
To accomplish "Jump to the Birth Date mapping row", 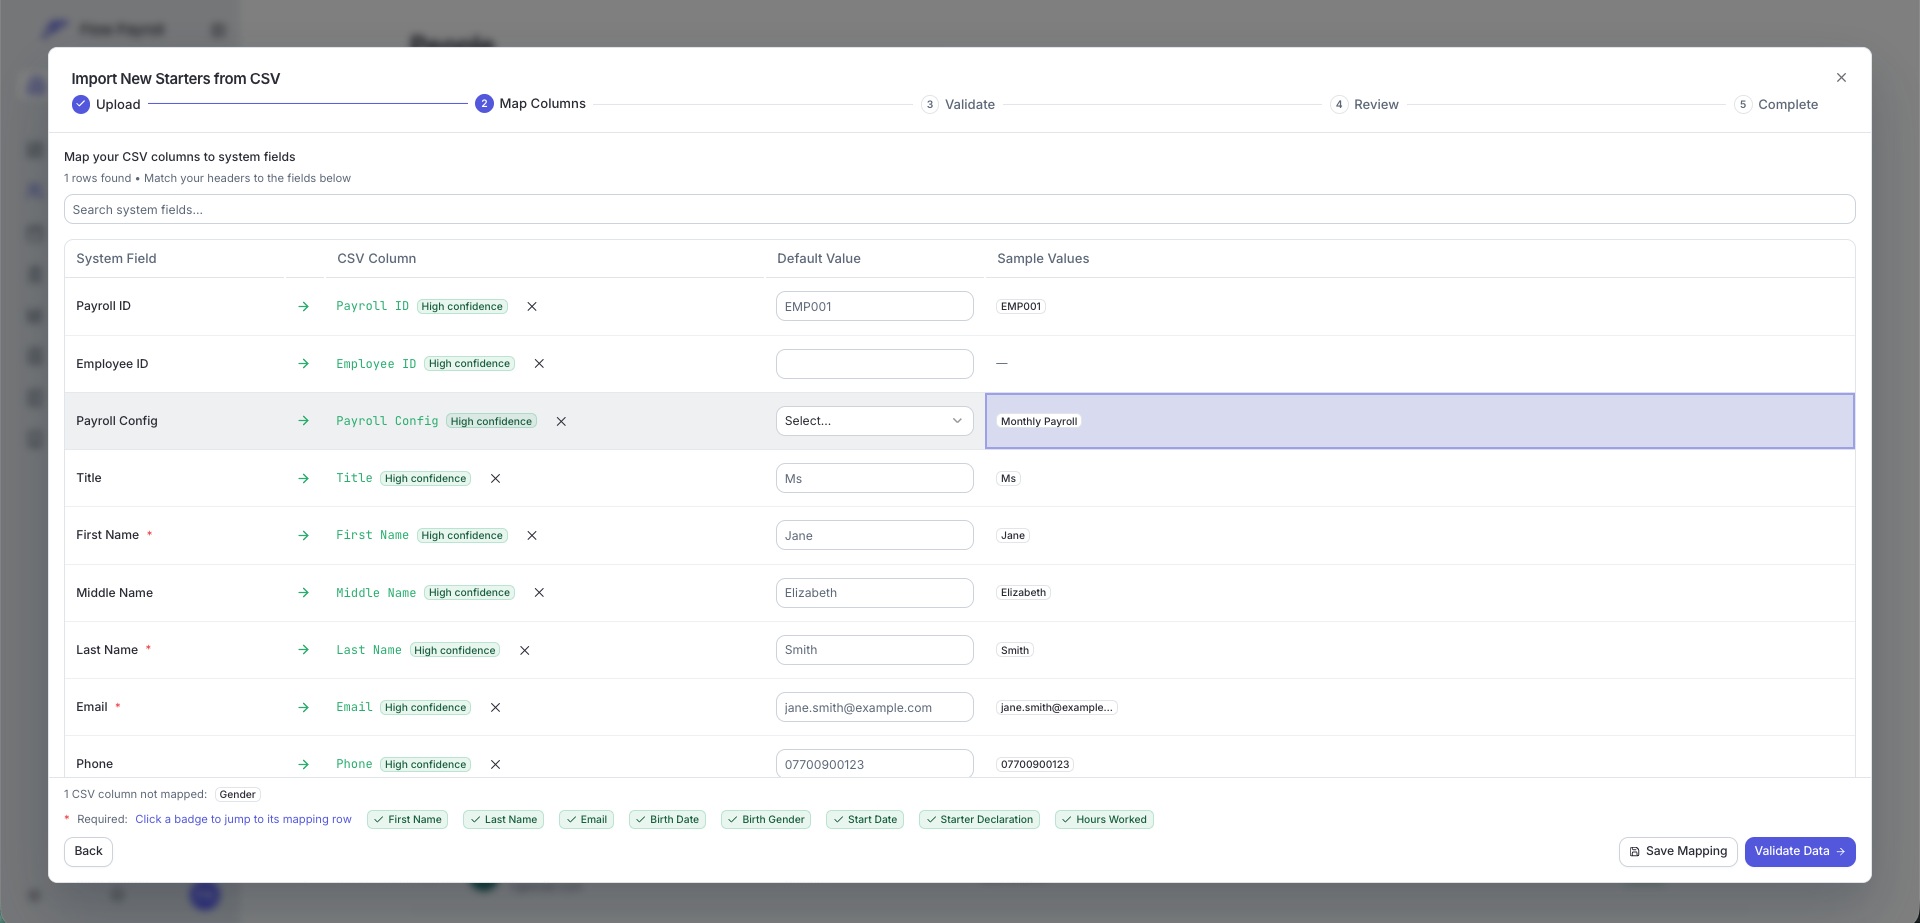I will pos(667,820).
